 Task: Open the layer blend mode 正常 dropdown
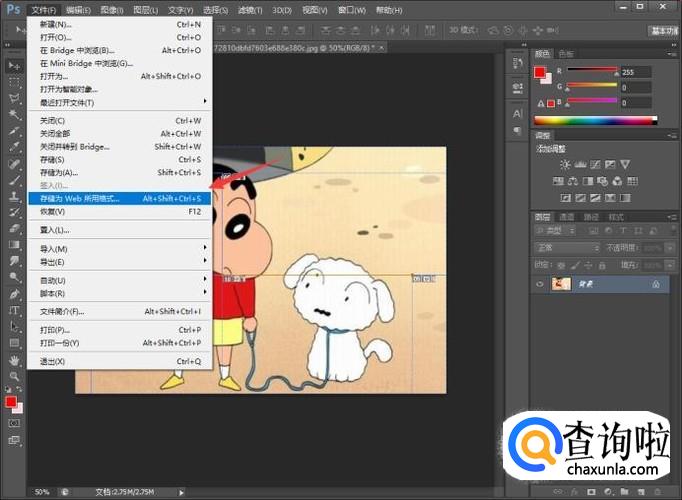565,247
